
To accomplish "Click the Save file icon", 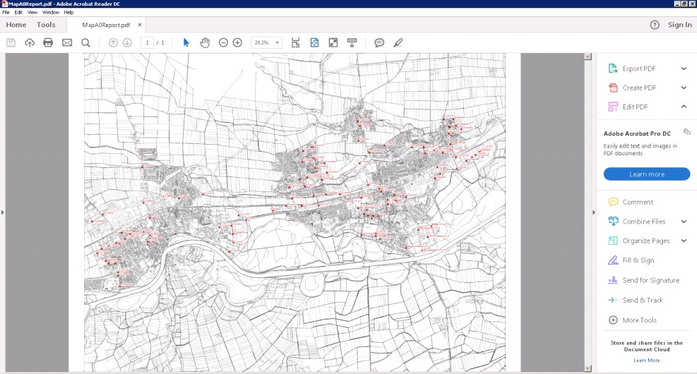I will (x=11, y=43).
